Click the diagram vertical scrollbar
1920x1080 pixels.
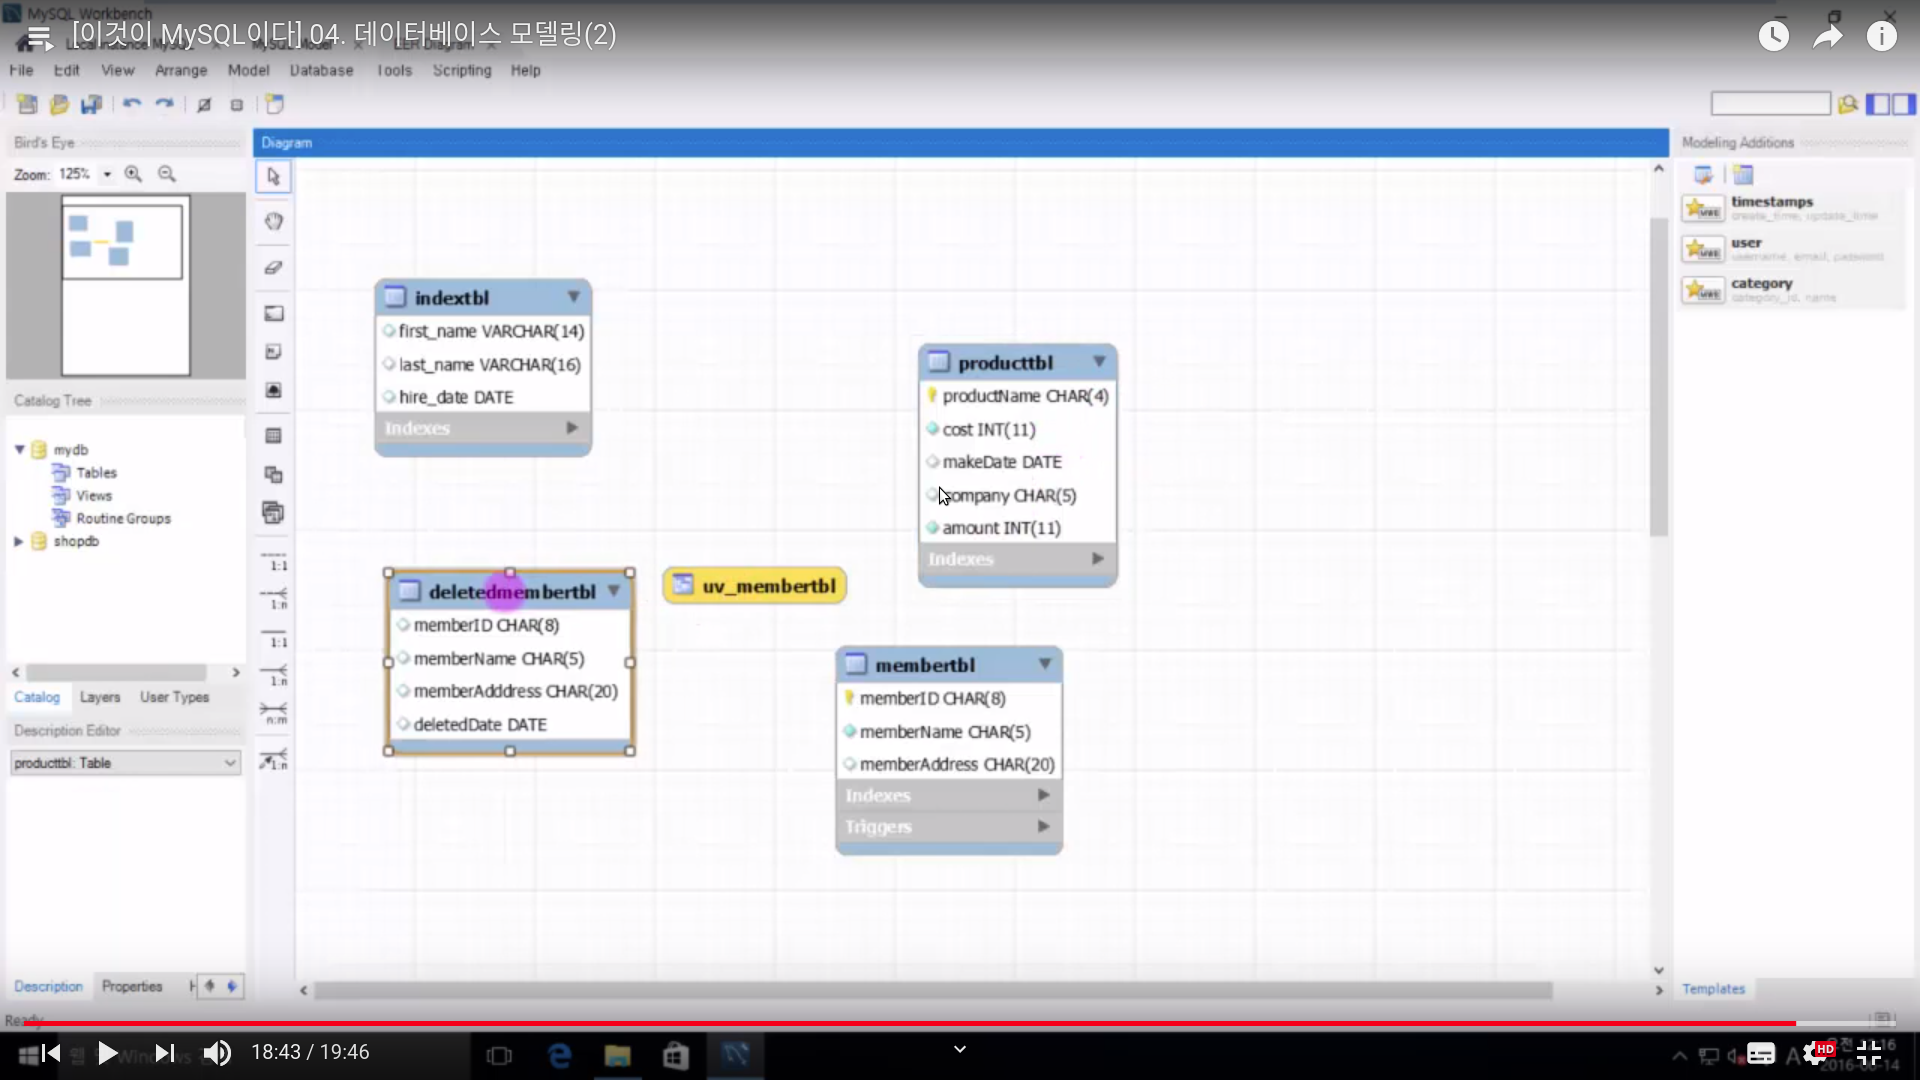click(1659, 376)
